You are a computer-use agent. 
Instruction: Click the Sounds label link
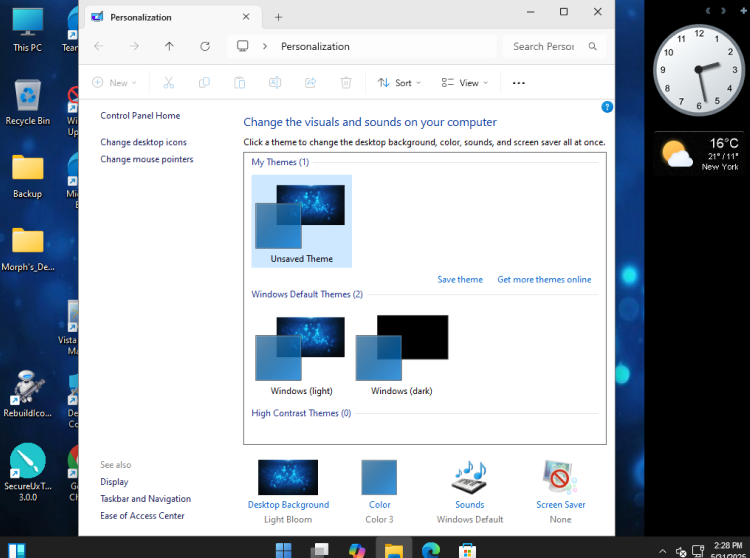pos(469,504)
